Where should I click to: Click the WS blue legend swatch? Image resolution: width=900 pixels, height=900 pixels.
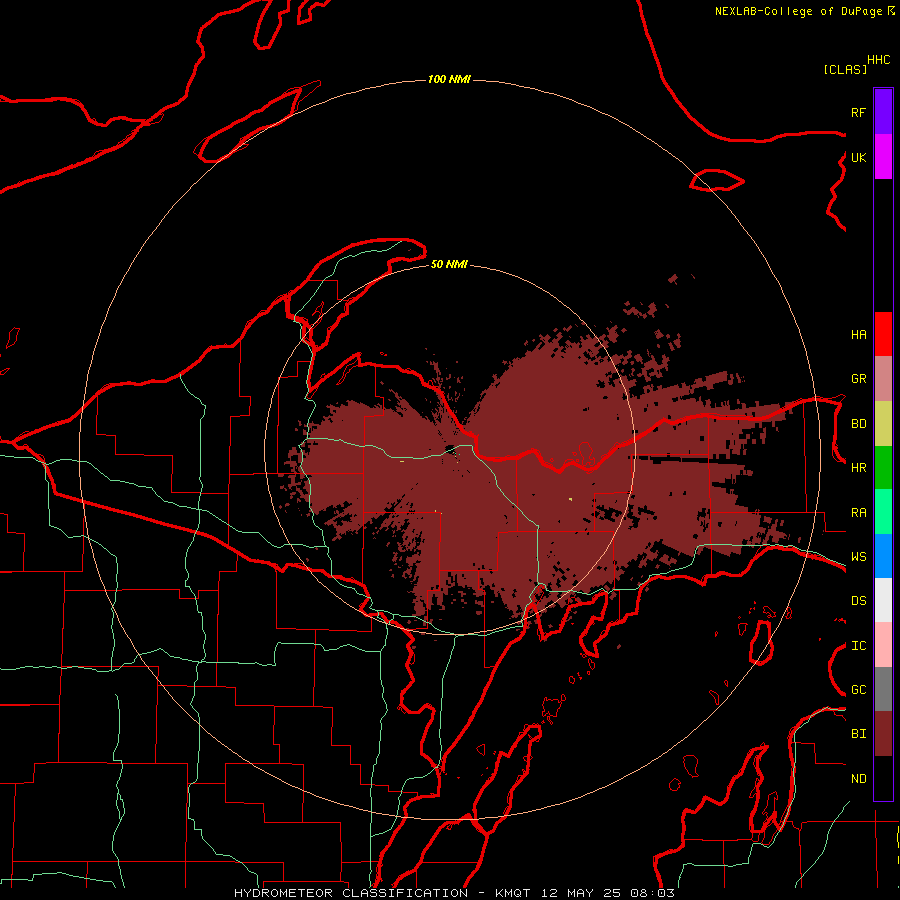point(883,556)
